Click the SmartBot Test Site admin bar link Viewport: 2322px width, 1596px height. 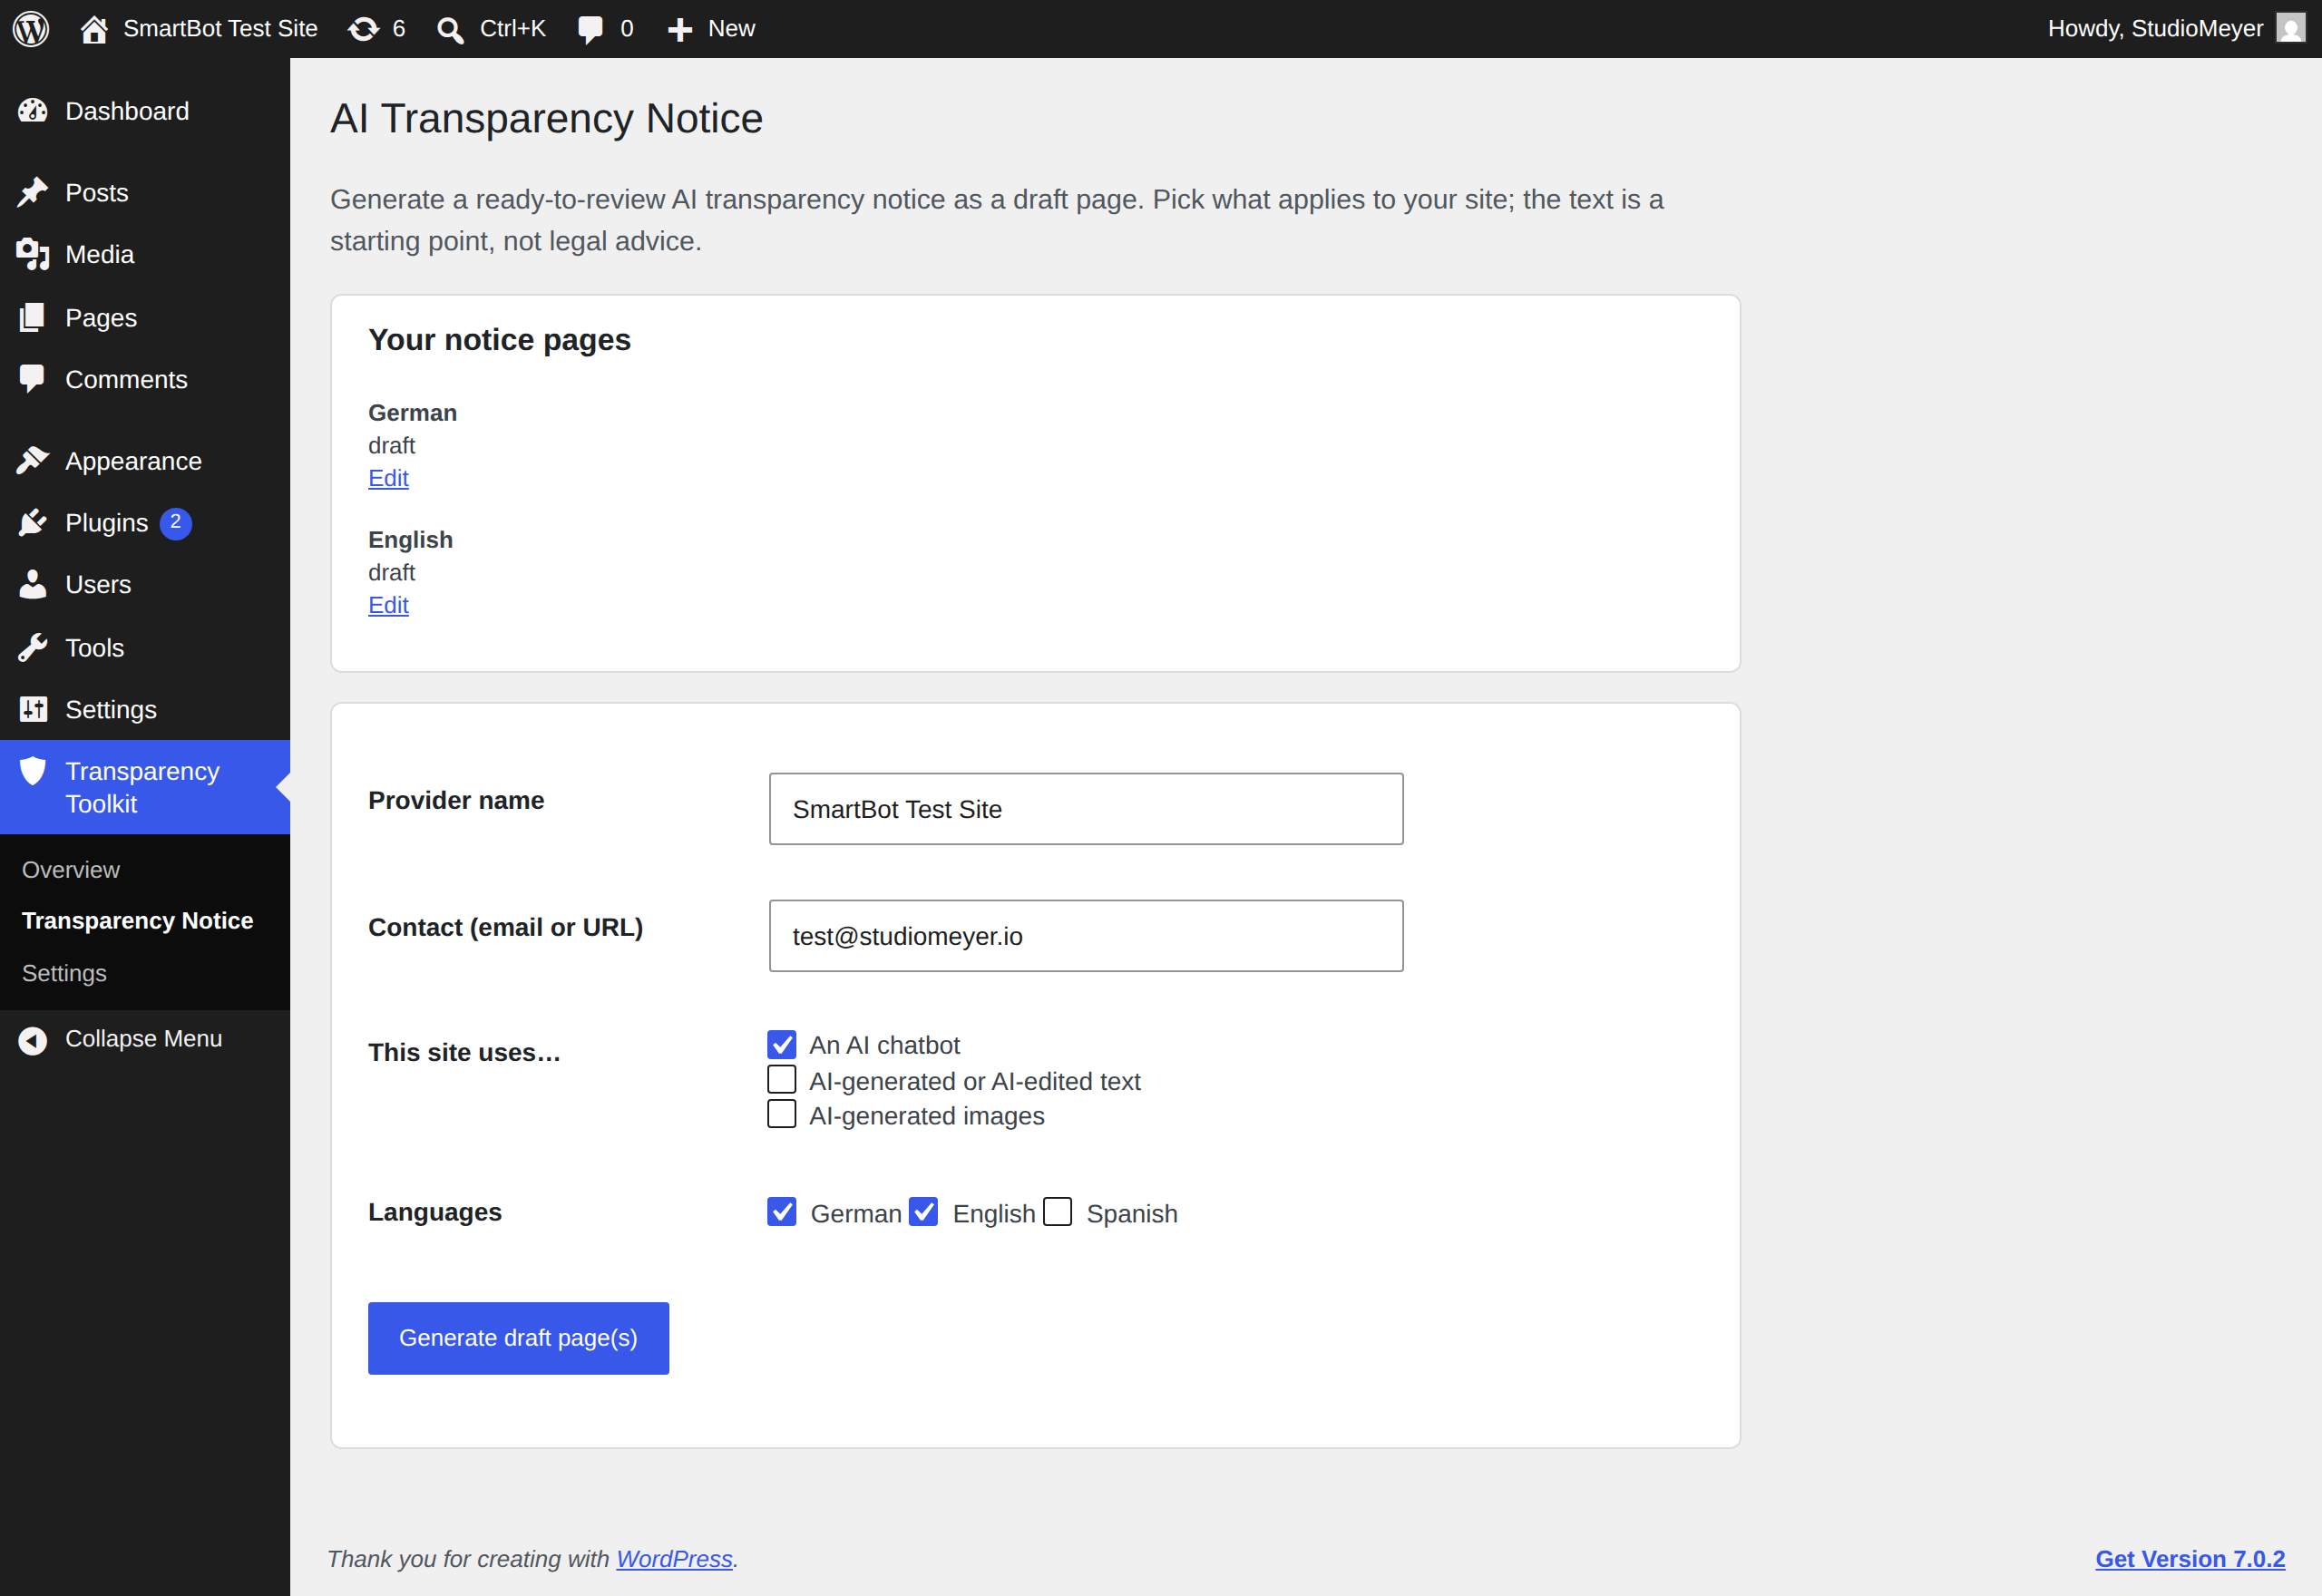pyautogui.click(x=220, y=29)
